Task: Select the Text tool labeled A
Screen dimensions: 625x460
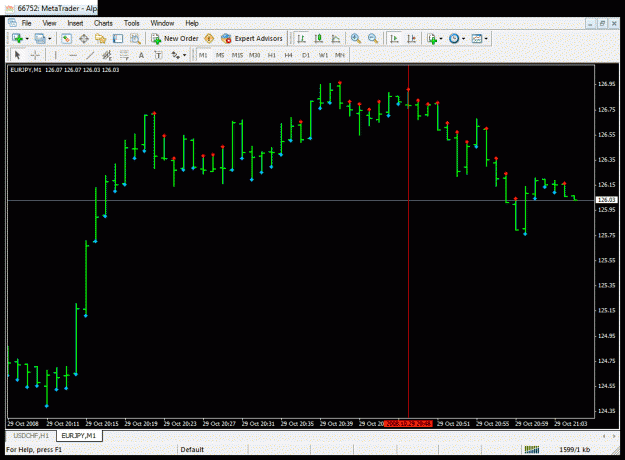Action: pos(141,55)
